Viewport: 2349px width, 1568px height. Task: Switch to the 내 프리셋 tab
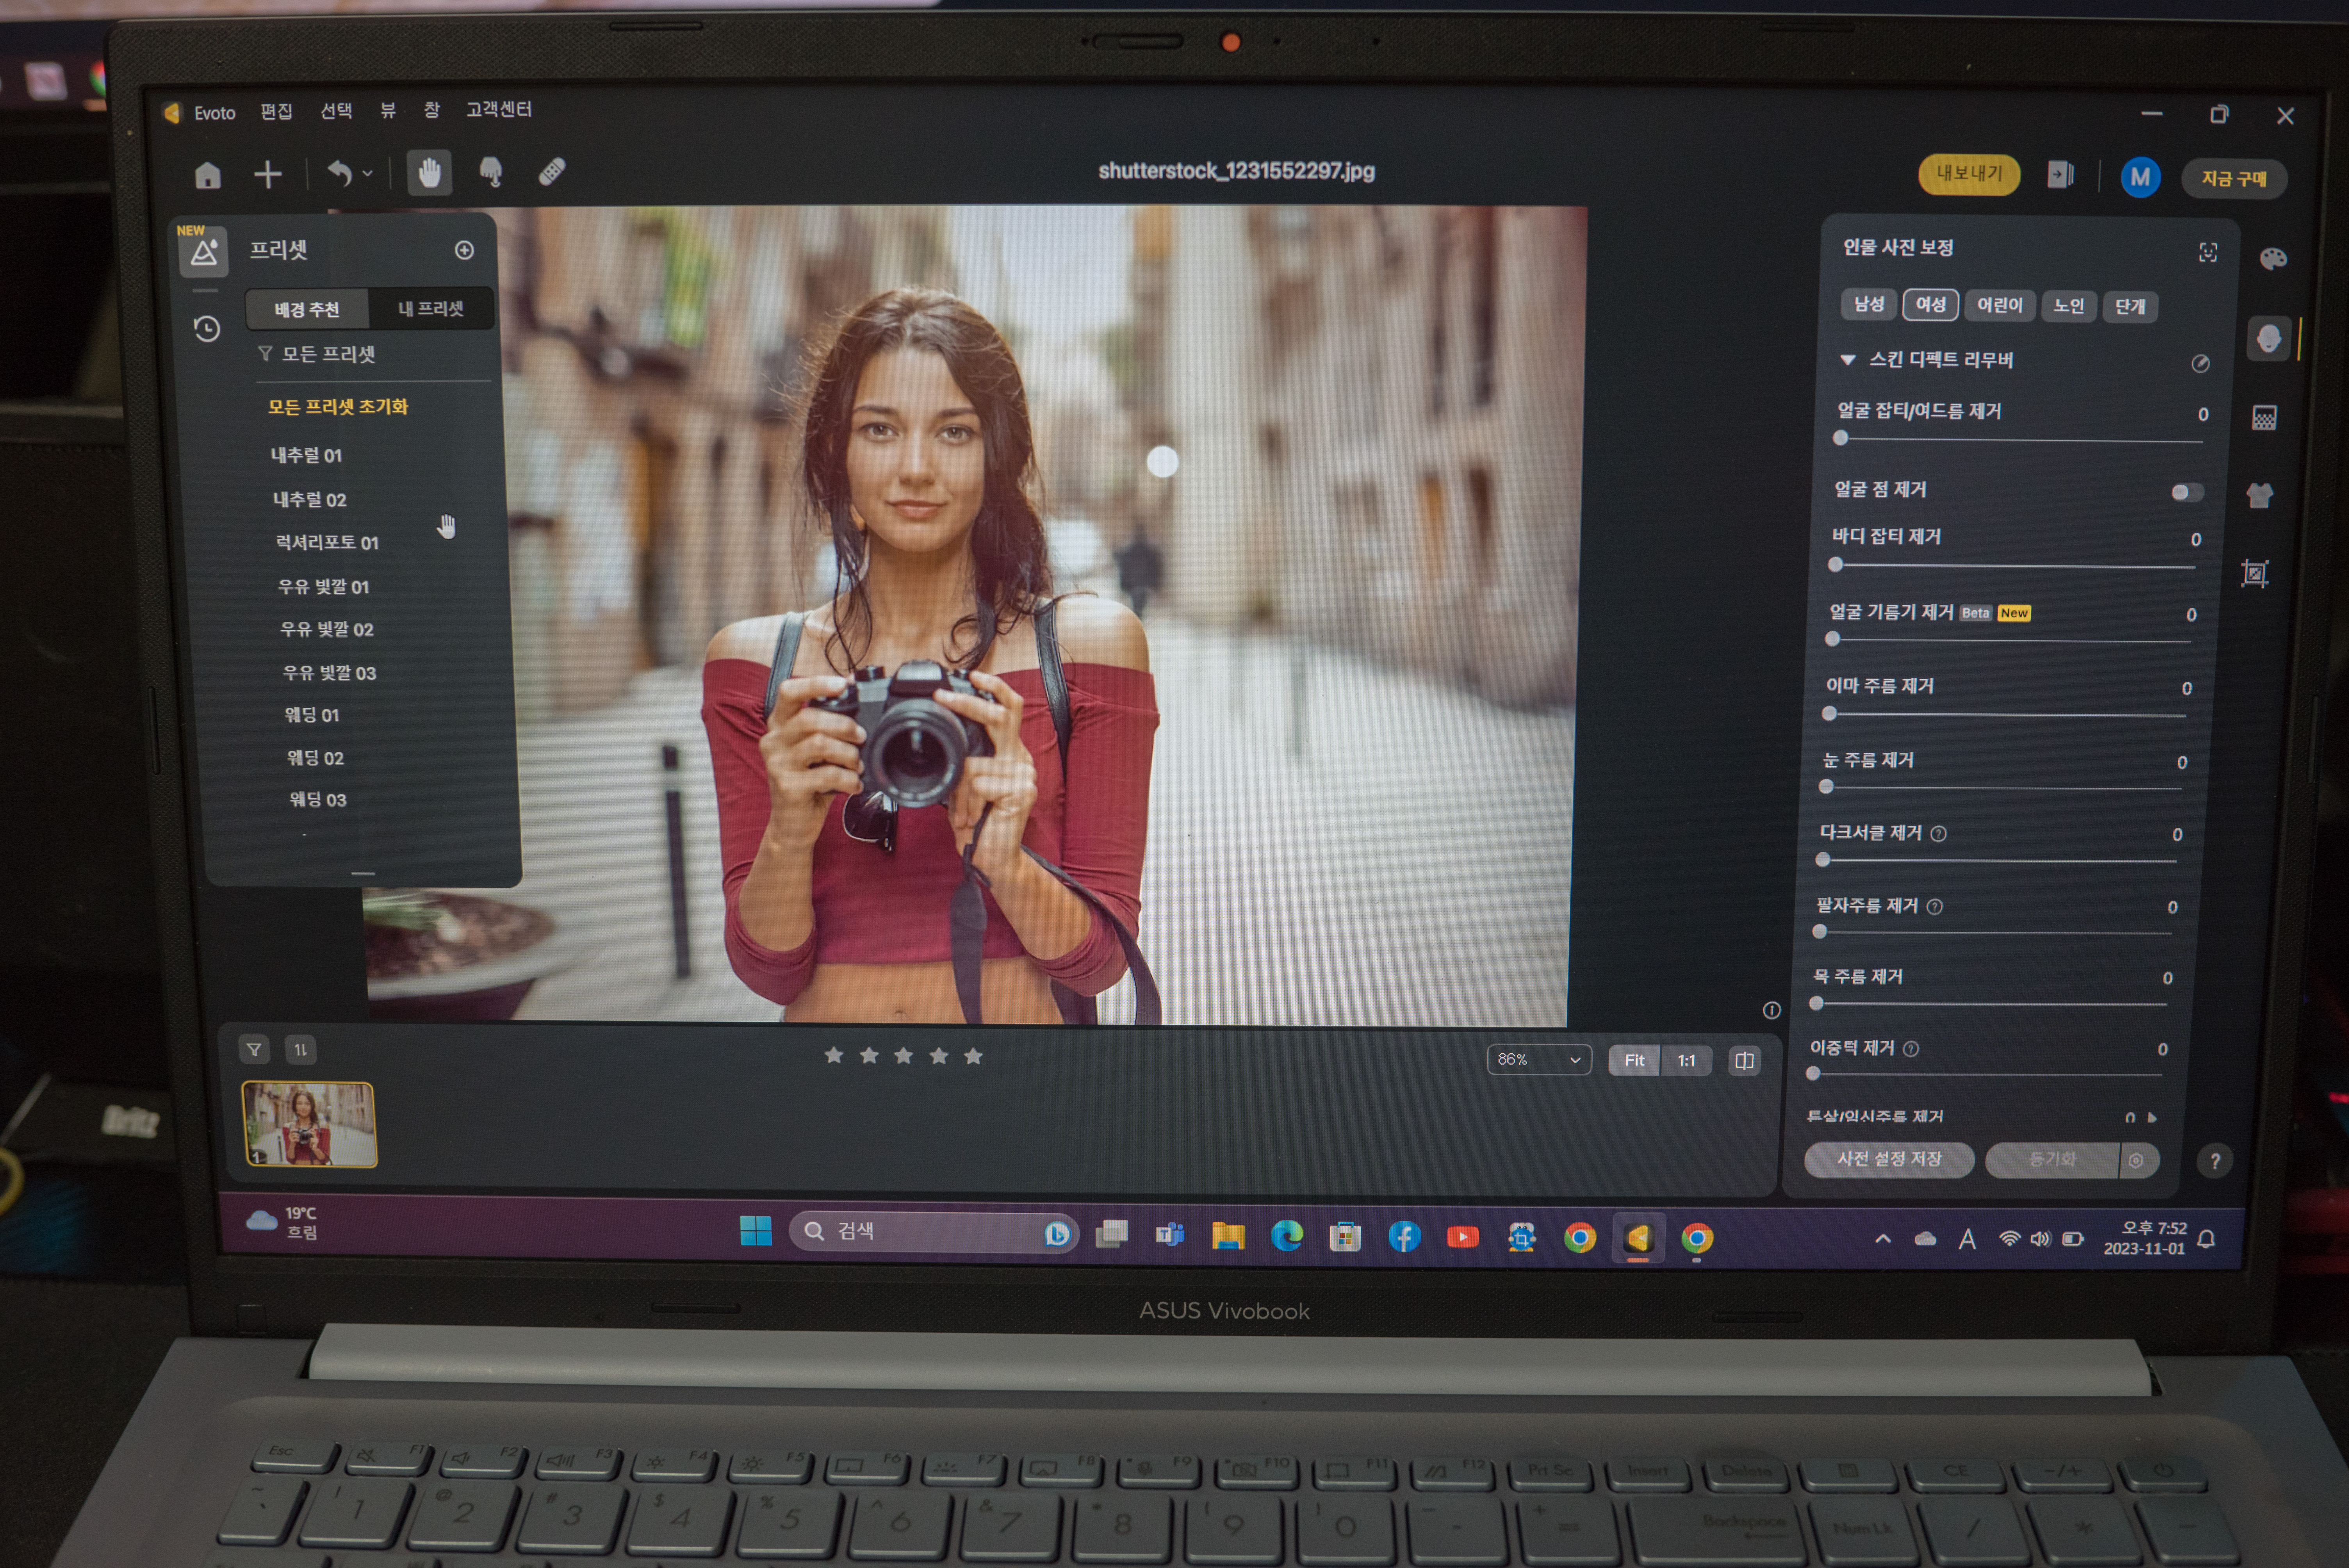[431, 309]
